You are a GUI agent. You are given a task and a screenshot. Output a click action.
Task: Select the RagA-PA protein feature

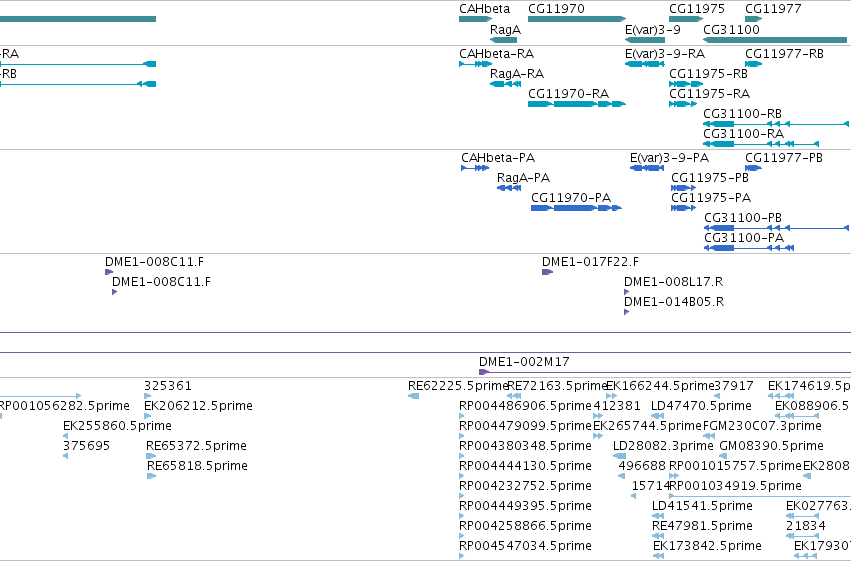point(509,188)
